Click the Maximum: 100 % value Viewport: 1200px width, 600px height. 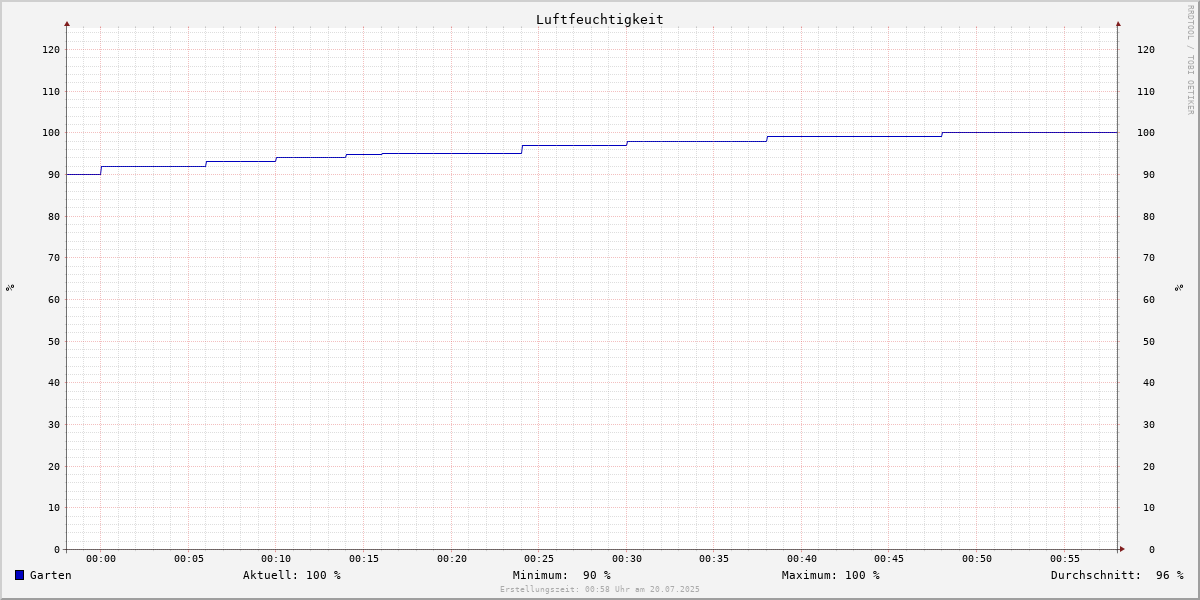pyautogui.click(x=830, y=575)
